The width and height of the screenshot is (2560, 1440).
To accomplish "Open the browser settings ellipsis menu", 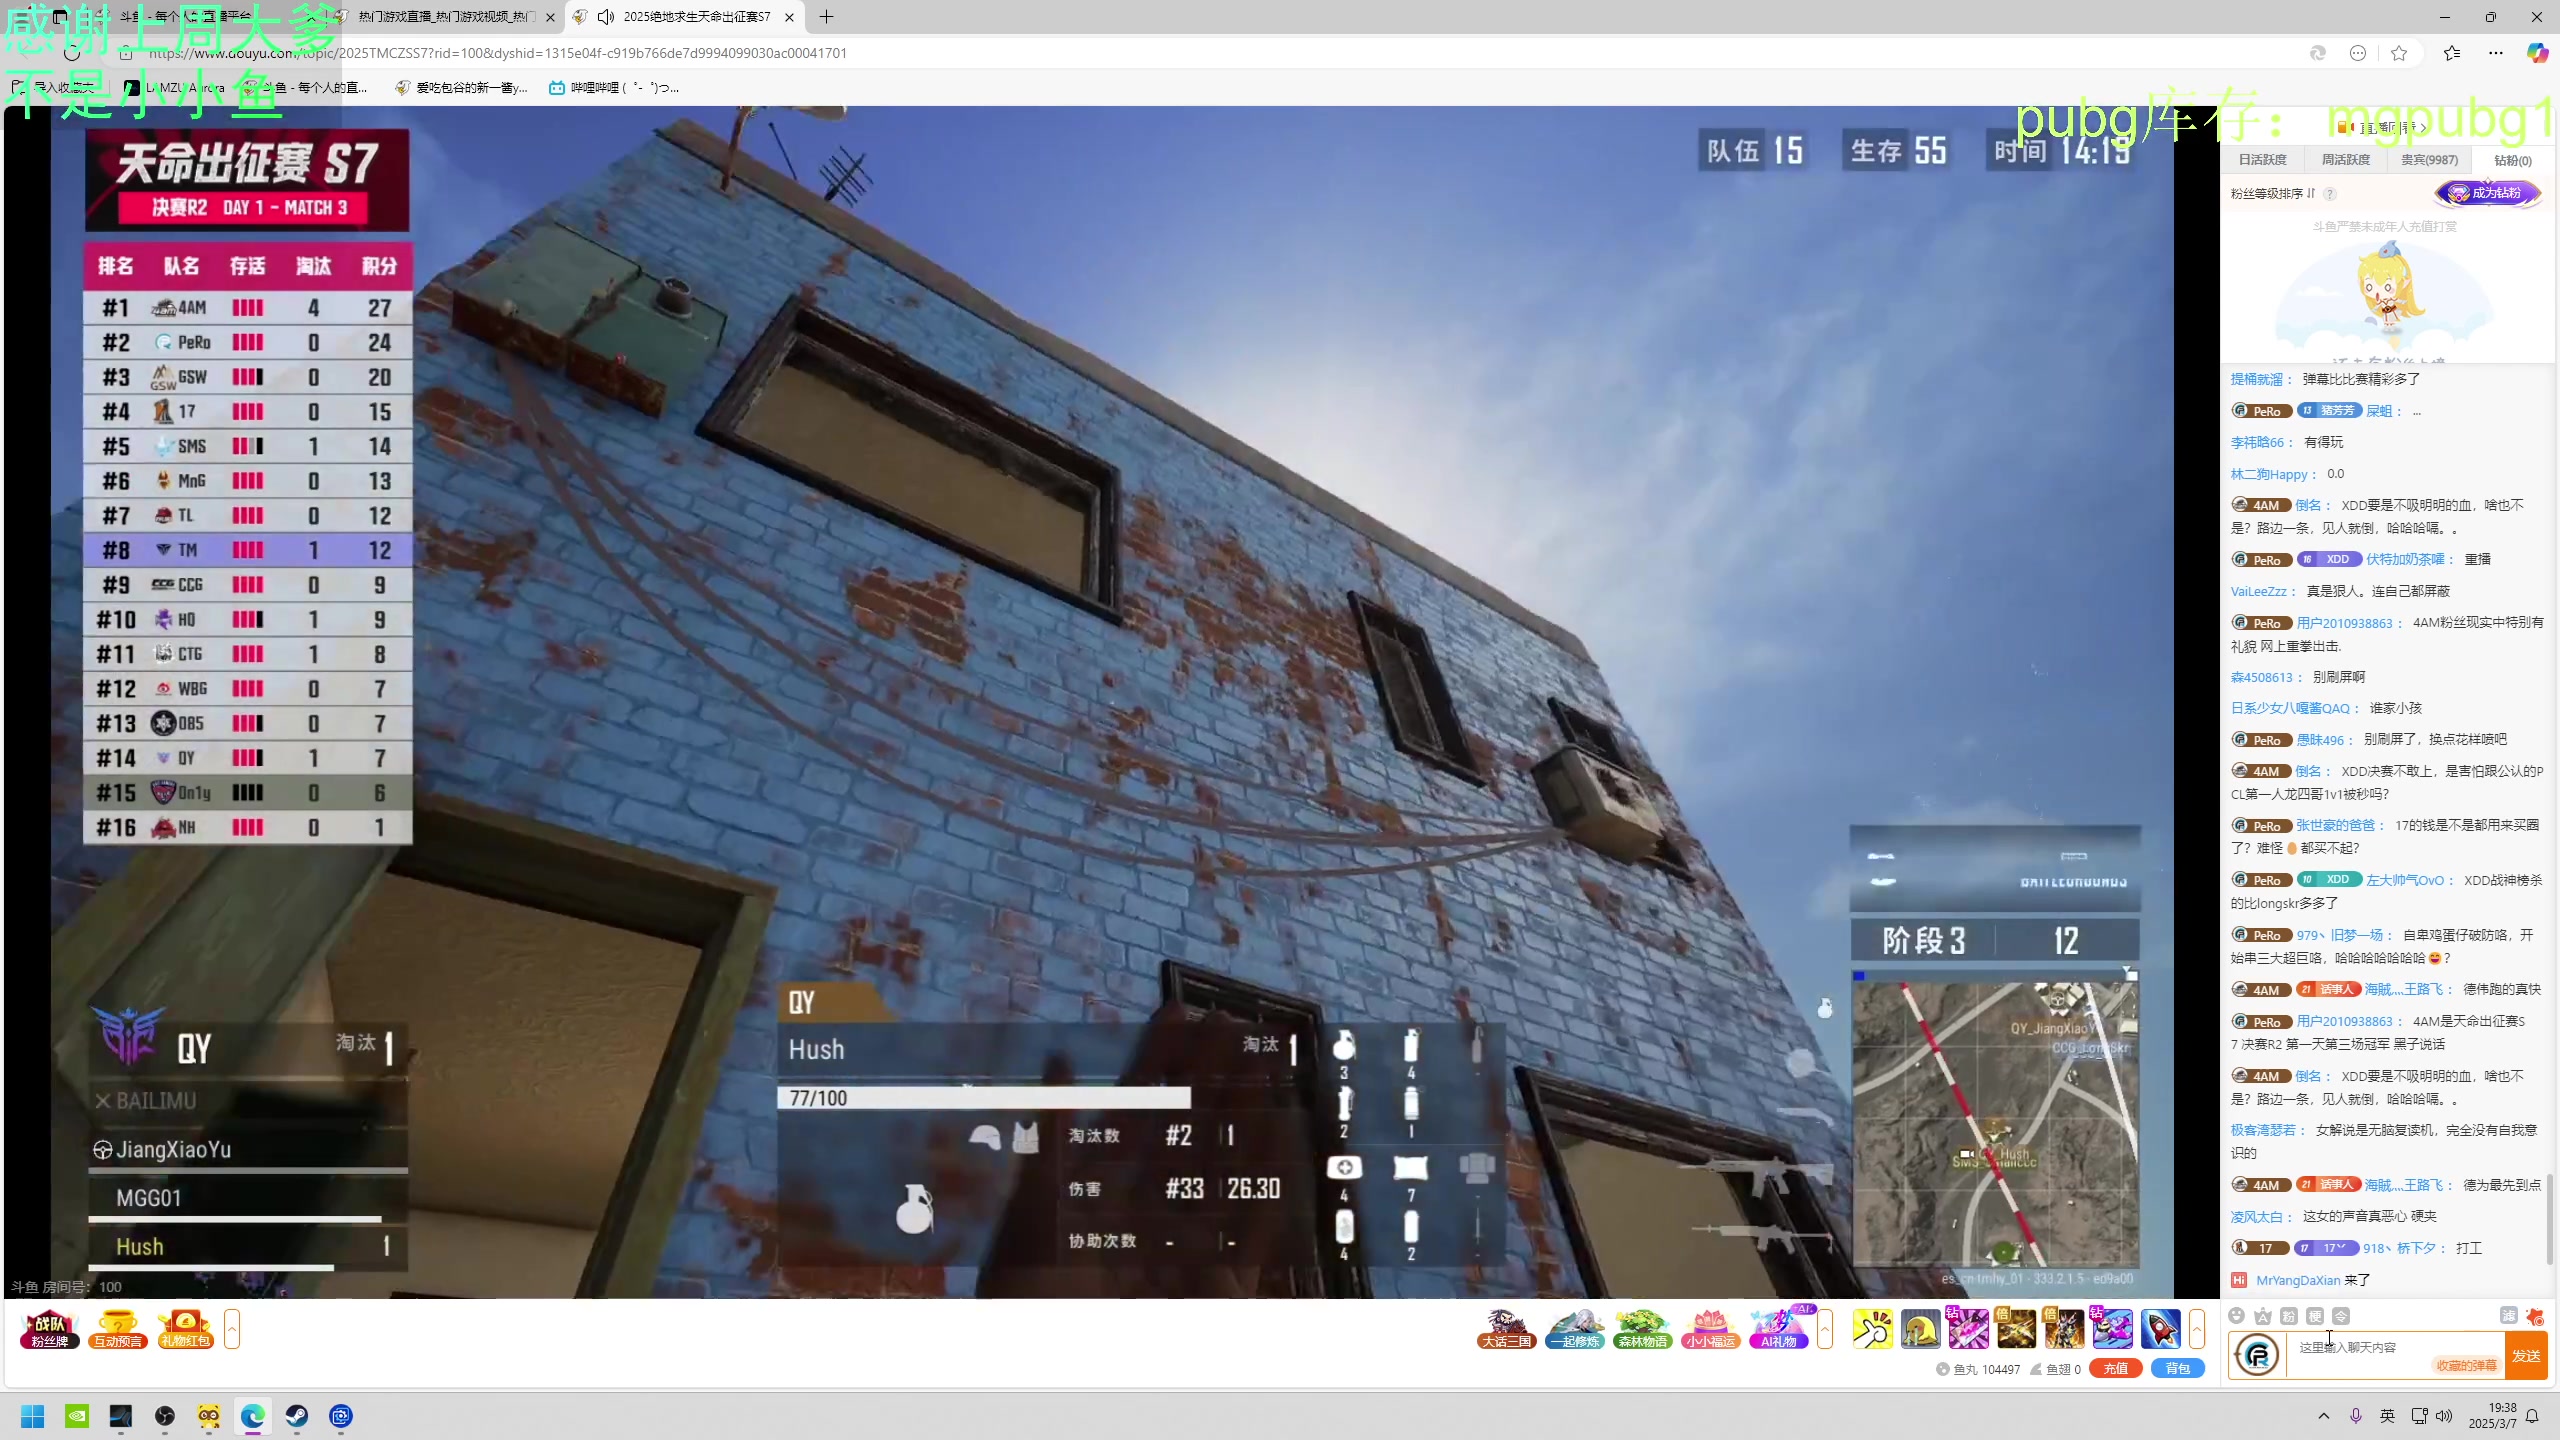I will [2496, 53].
